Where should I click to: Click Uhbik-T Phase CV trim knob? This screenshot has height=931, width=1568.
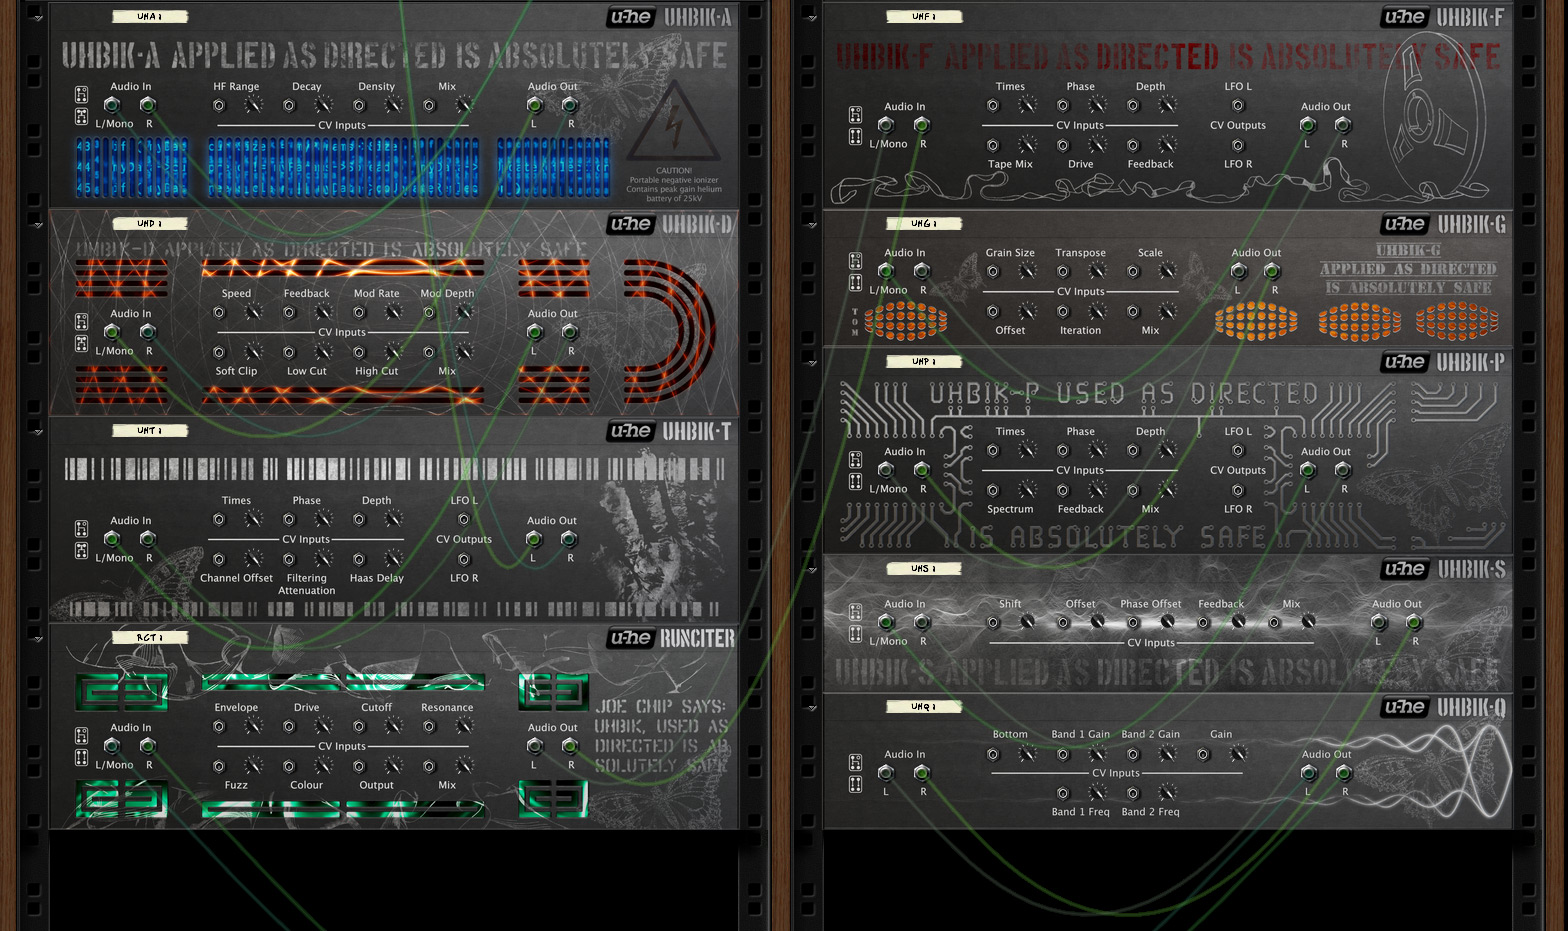pyautogui.click(x=324, y=519)
